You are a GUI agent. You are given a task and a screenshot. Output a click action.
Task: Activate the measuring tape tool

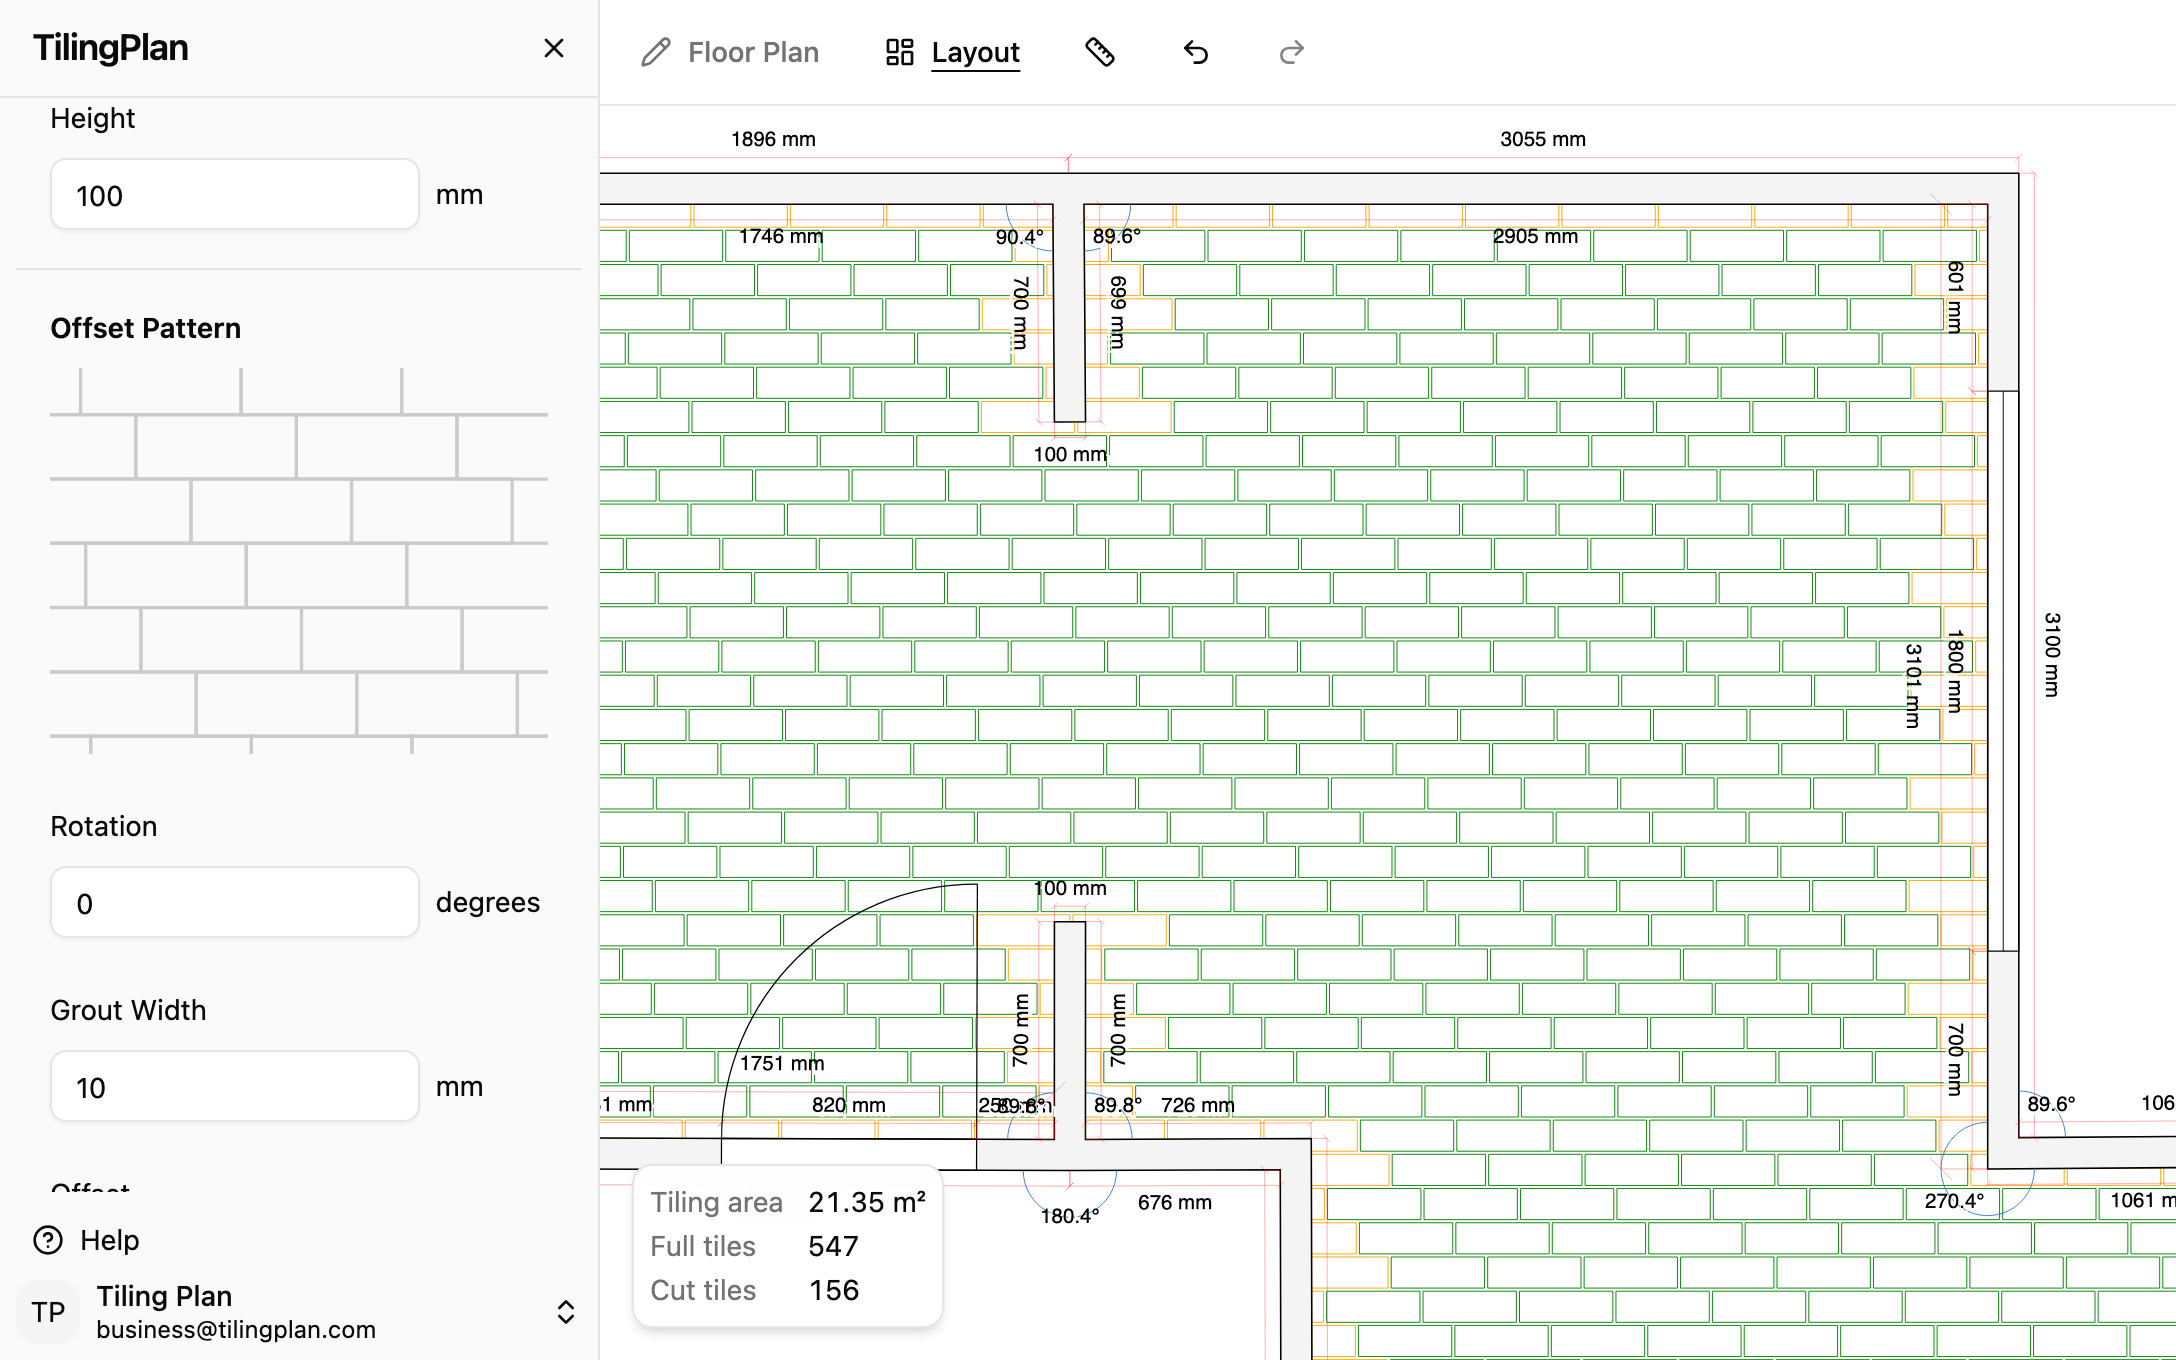pos(1100,52)
